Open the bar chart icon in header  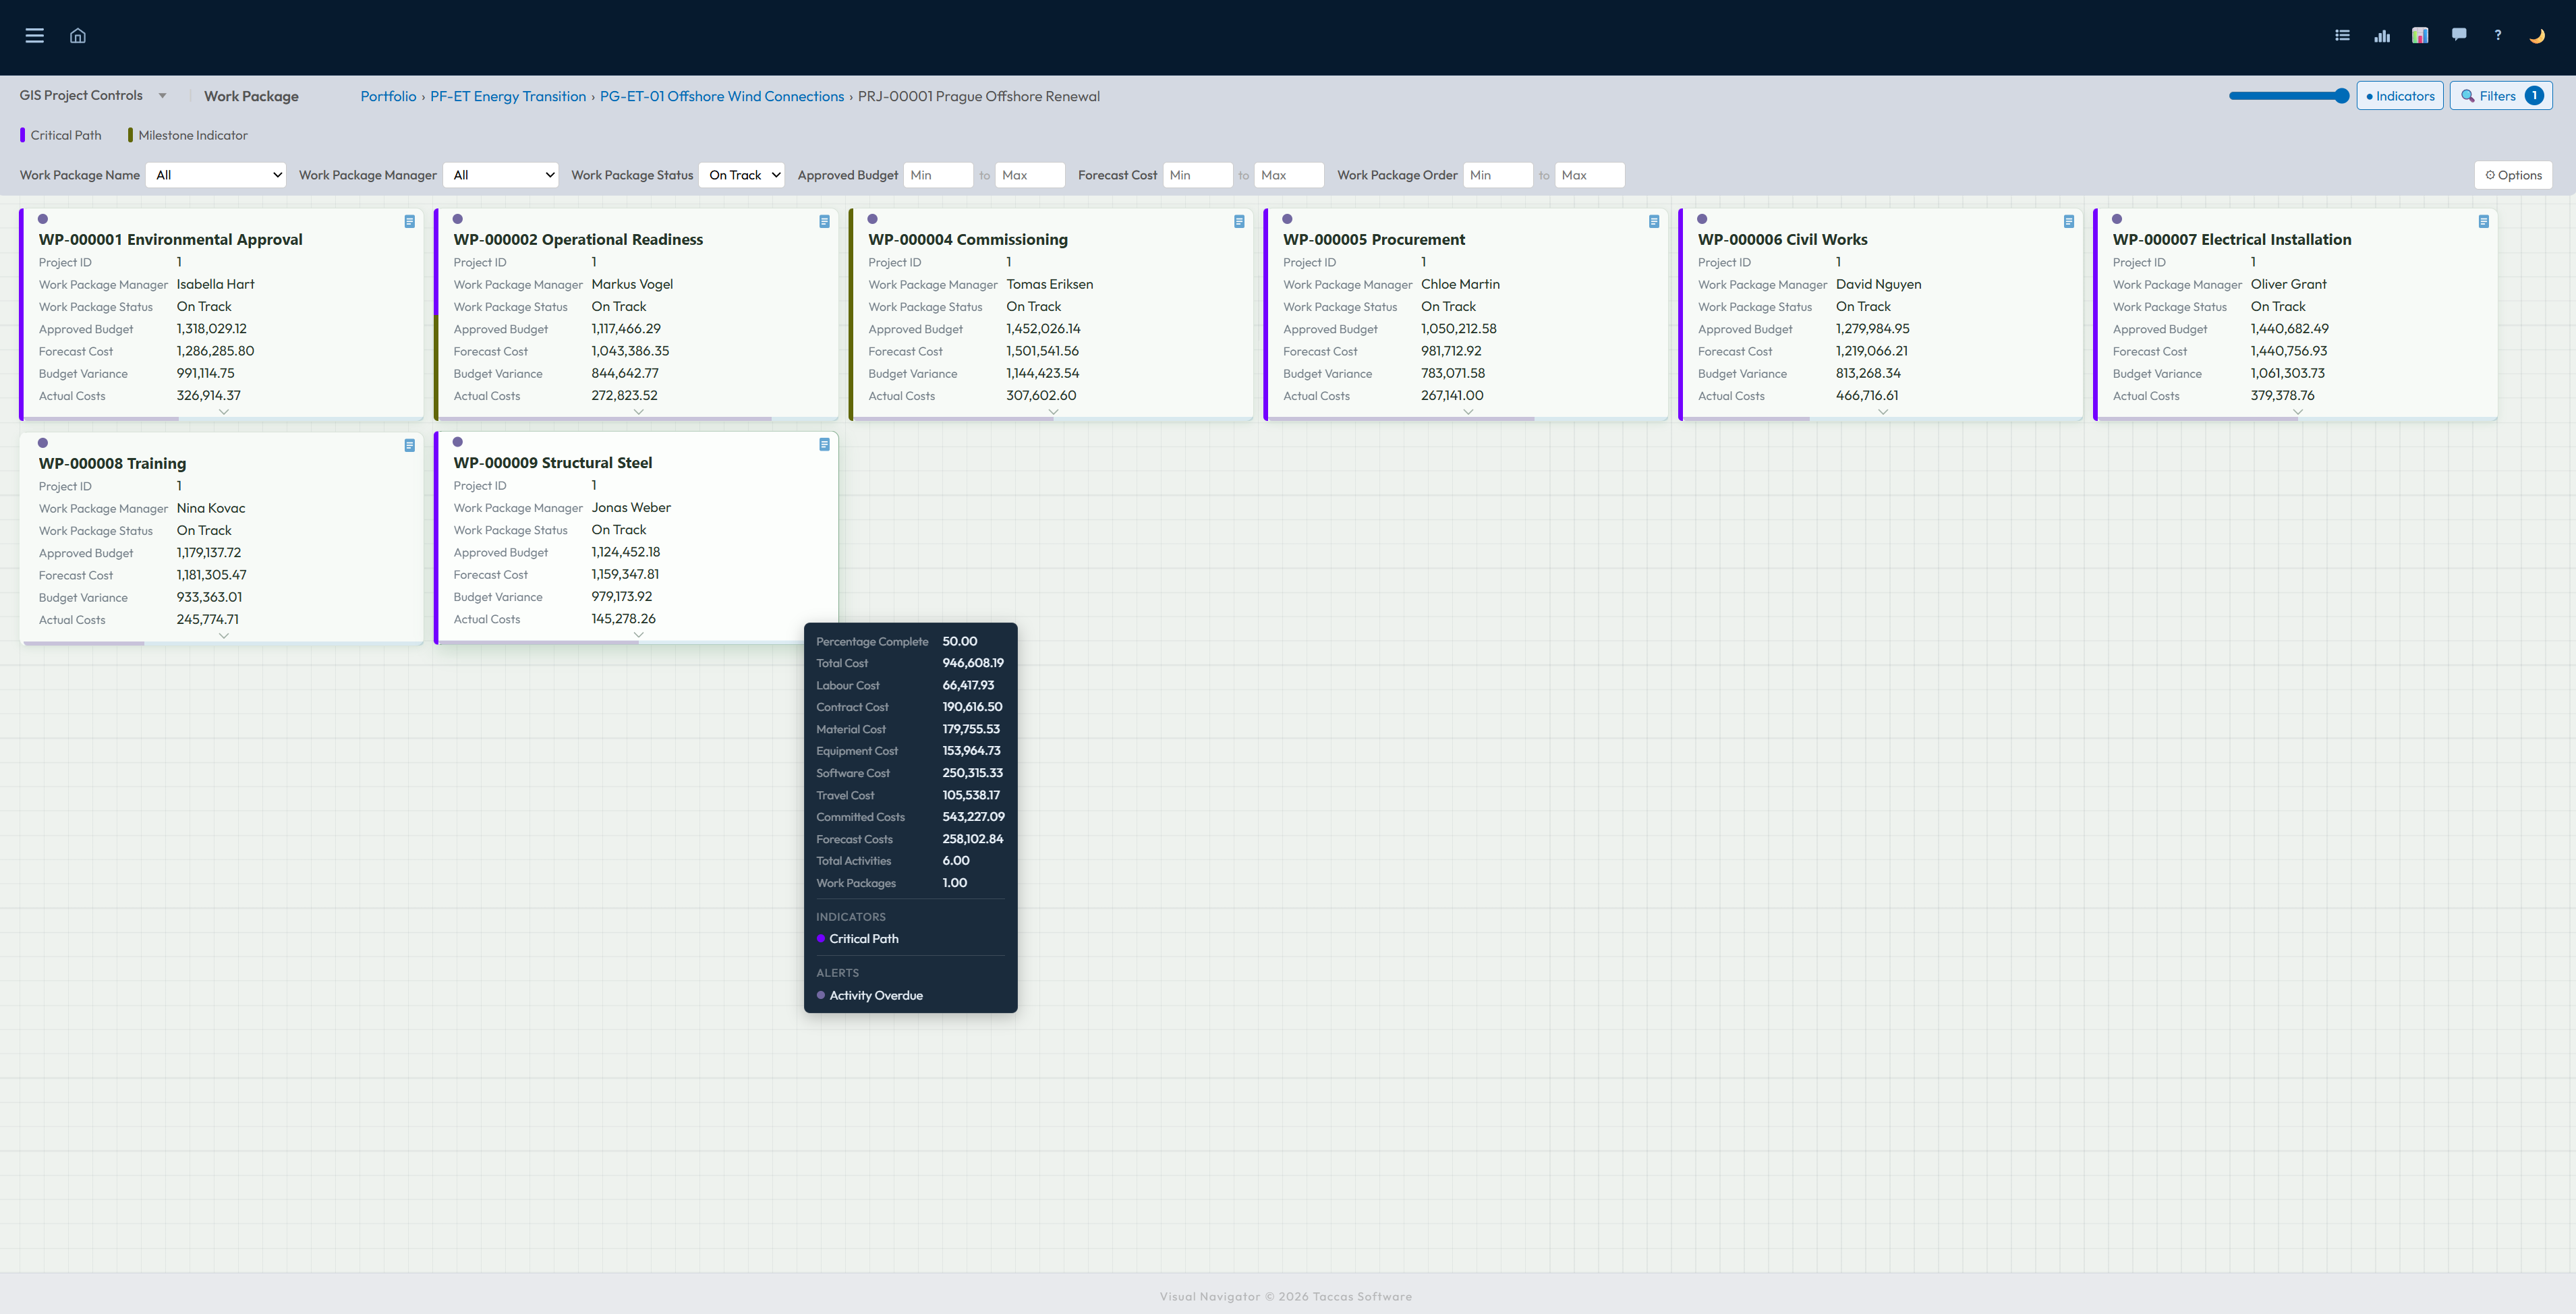tap(2382, 36)
